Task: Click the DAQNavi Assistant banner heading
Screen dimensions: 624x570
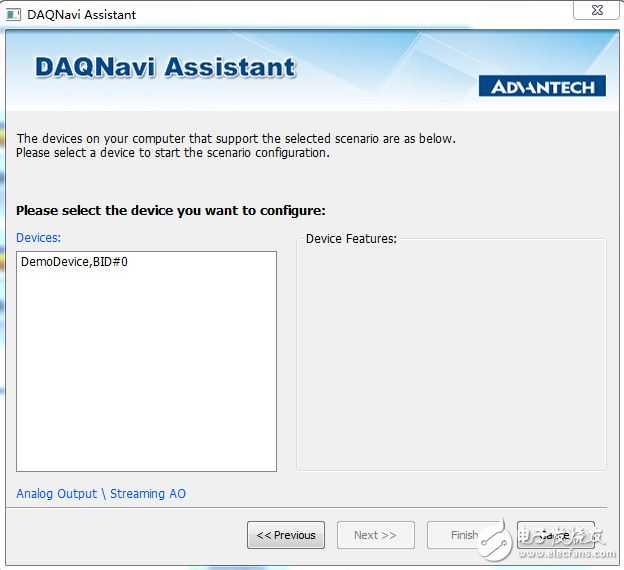Action: pos(165,67)
